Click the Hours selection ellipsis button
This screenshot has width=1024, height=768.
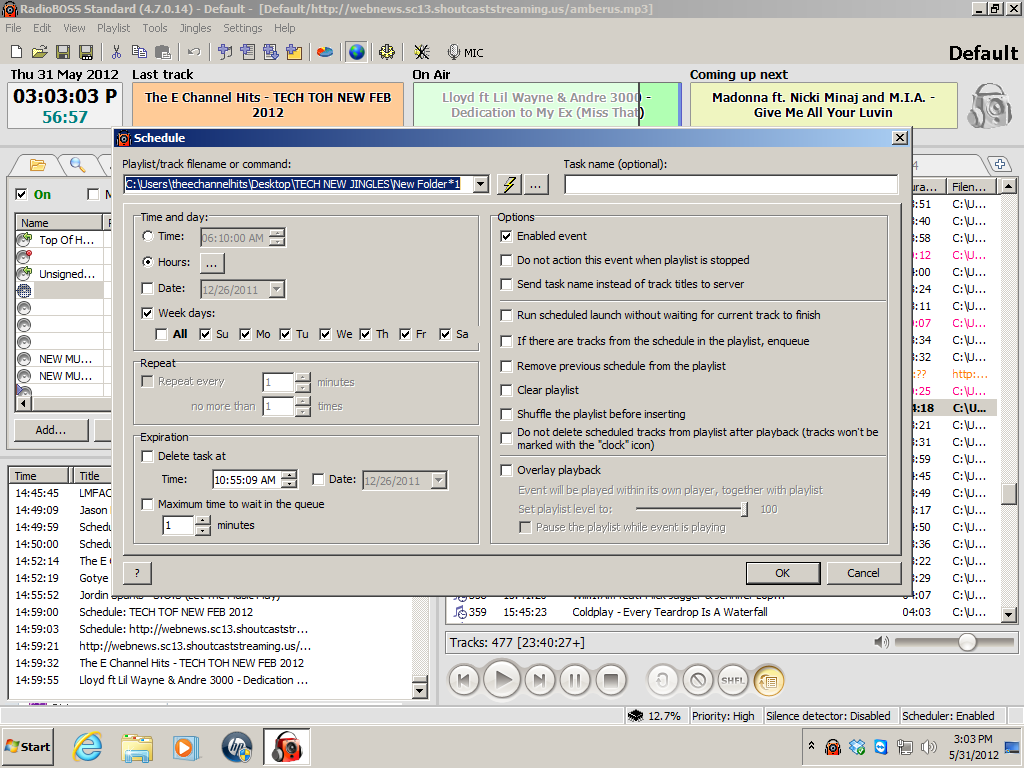212,263
